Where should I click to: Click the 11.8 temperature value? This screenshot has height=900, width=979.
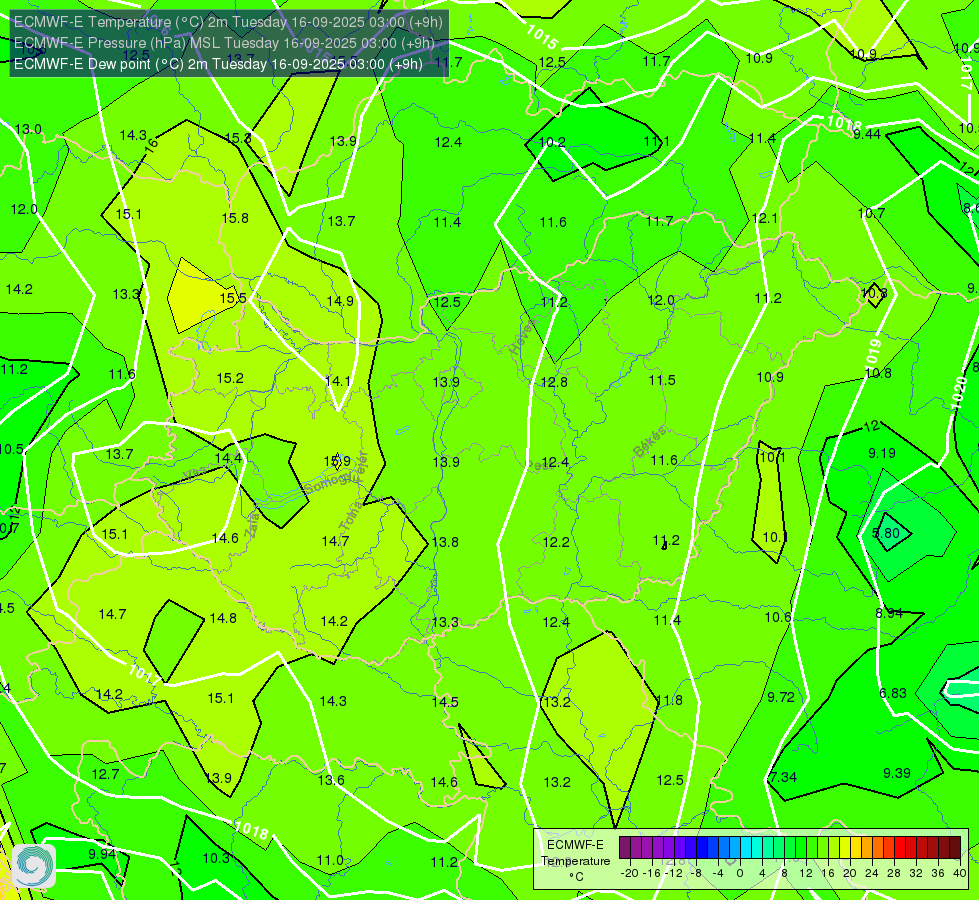[x=669, y=700]
